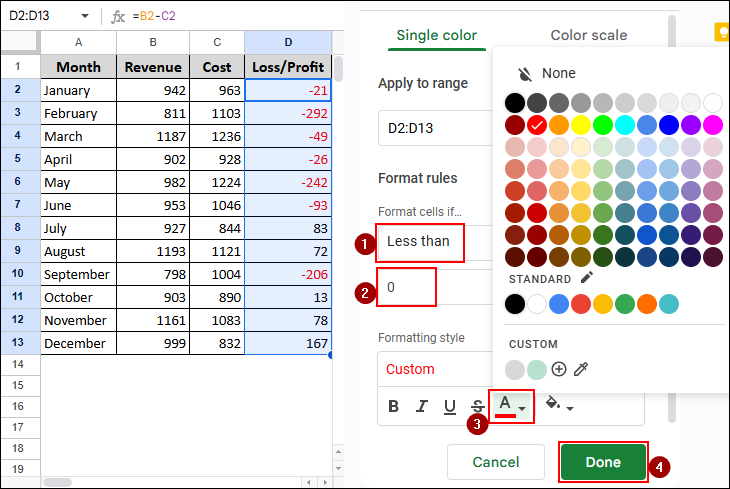
Task: Add a custom color with plus icon
Action: coord(559,369)
